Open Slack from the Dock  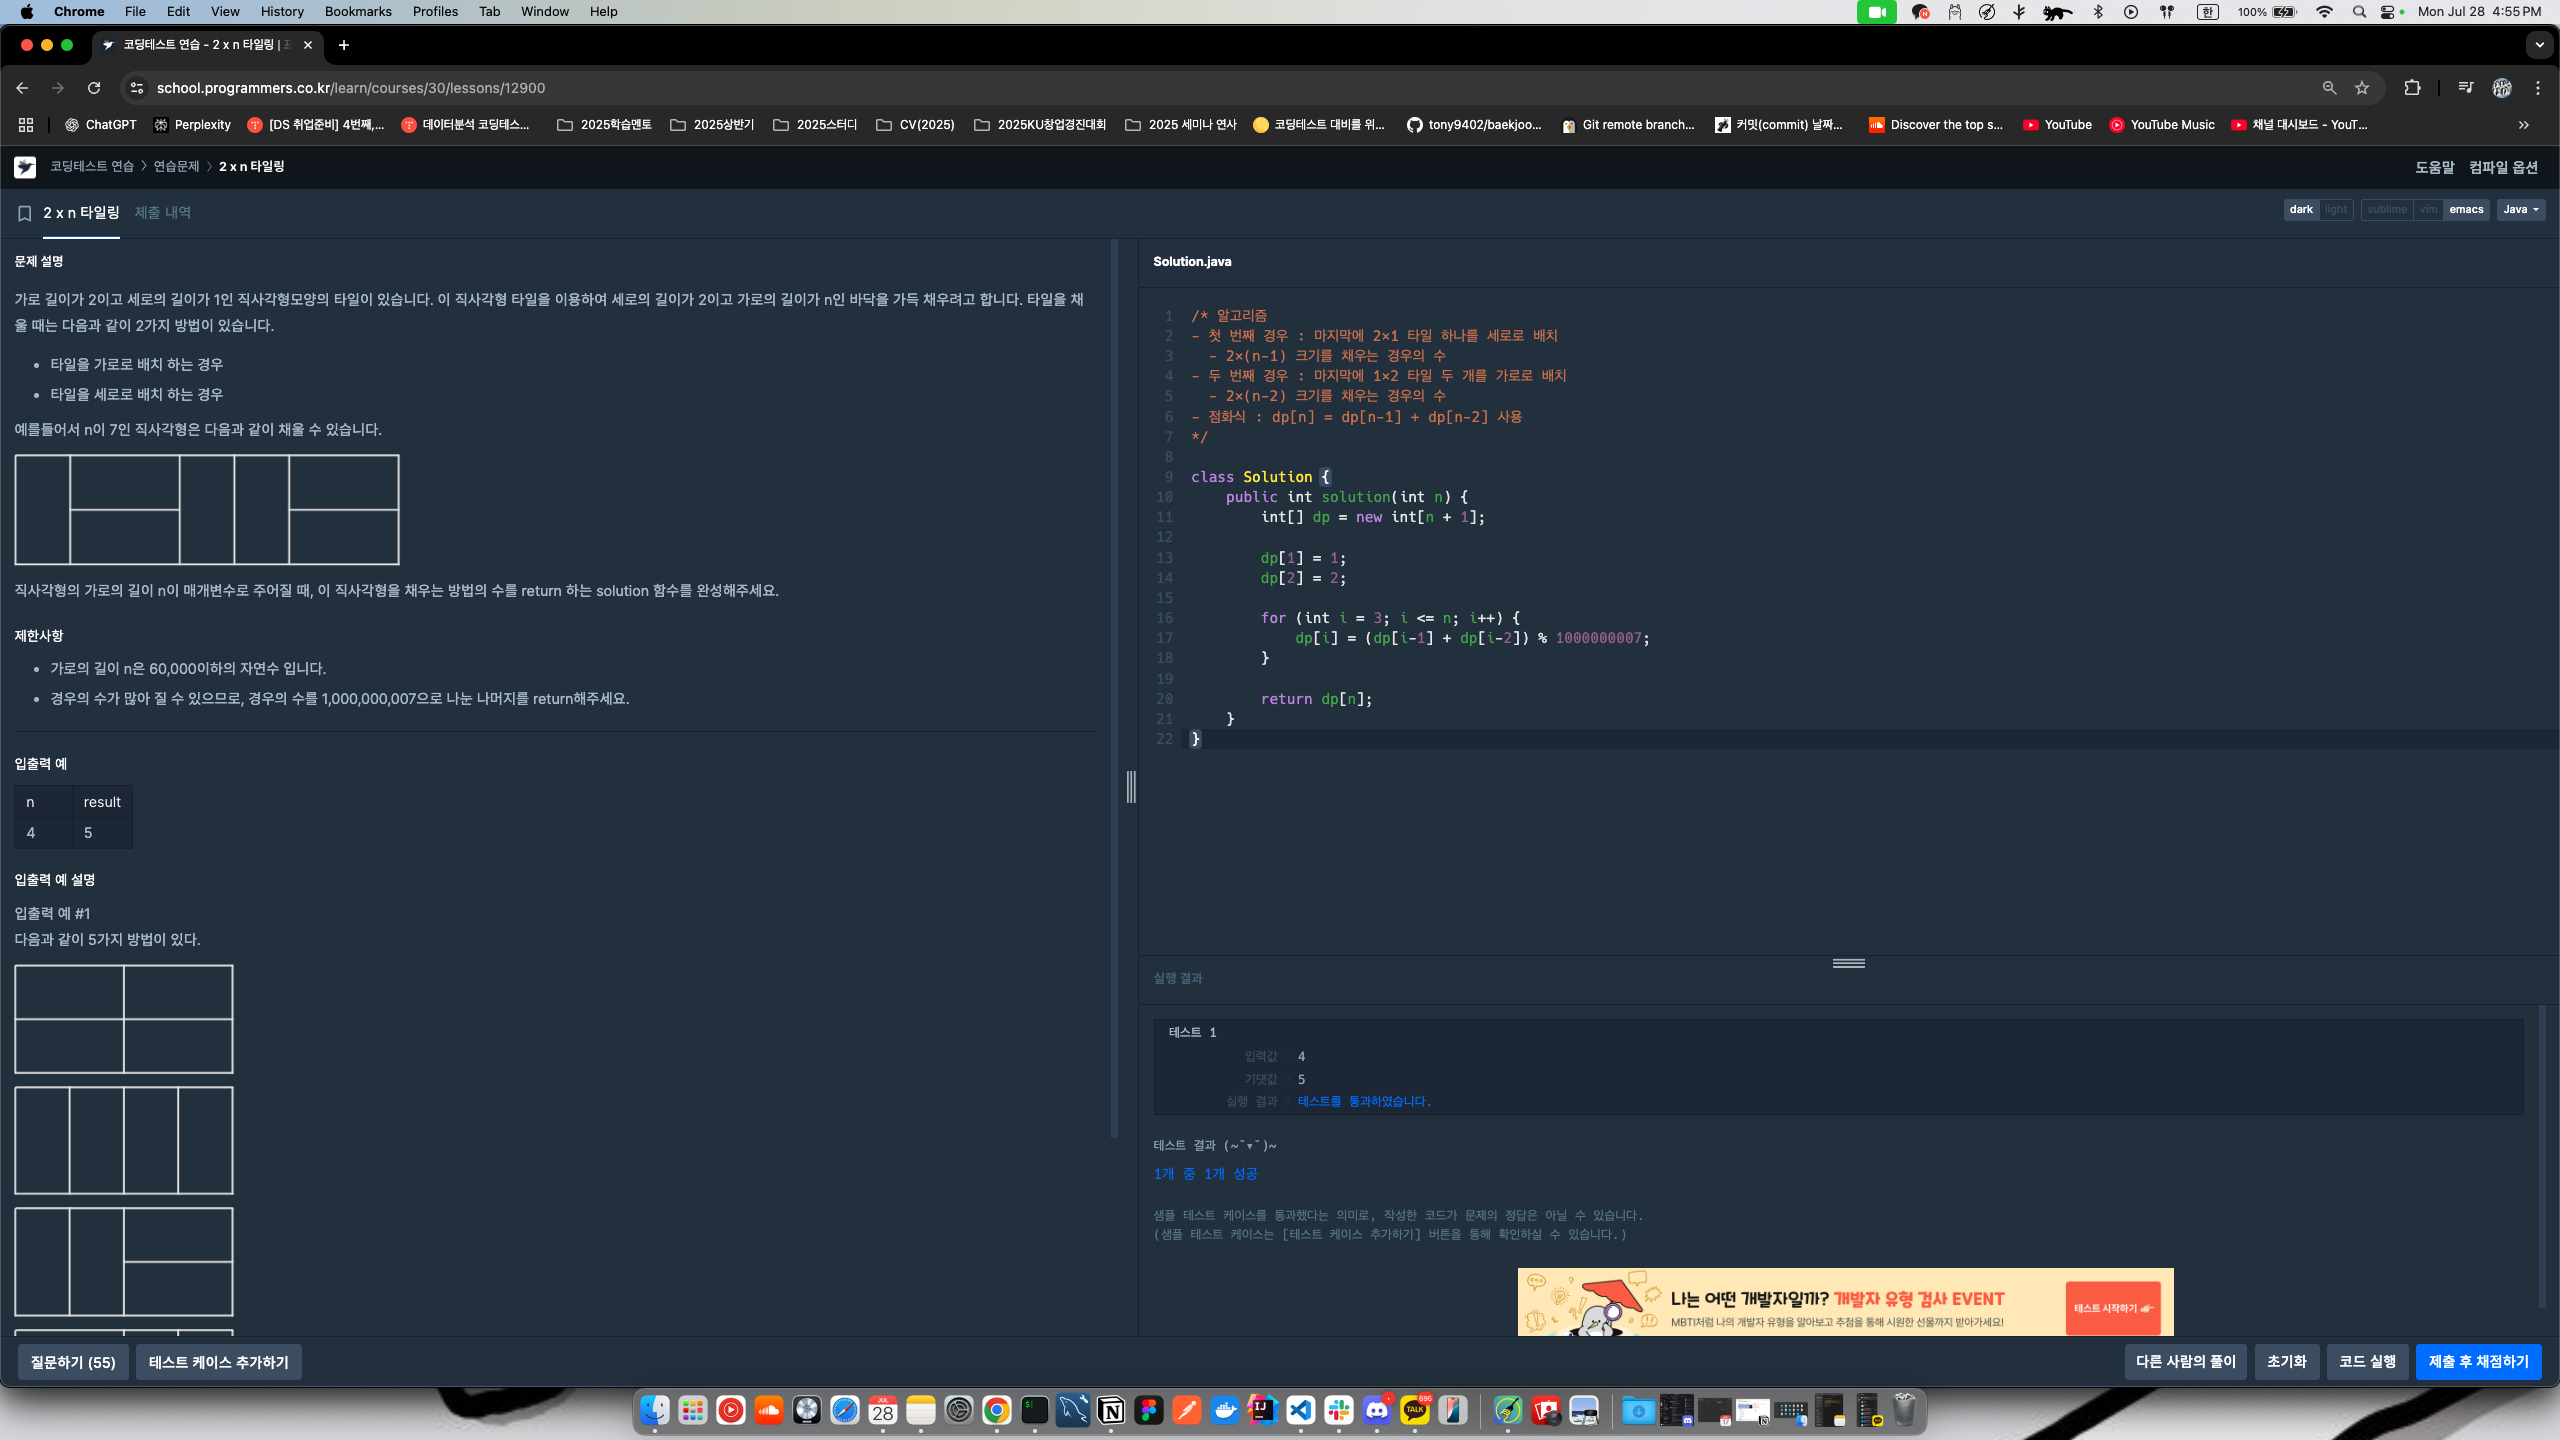click(x=1339, y=1411)
